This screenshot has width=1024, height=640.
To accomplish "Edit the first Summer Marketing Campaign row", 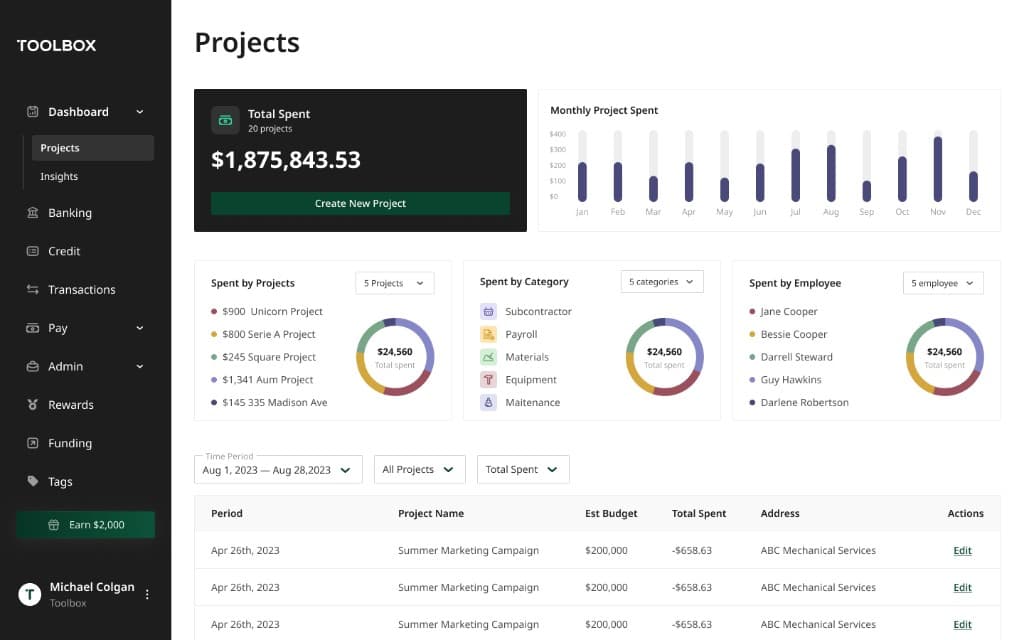I will (x=961, y=550).
